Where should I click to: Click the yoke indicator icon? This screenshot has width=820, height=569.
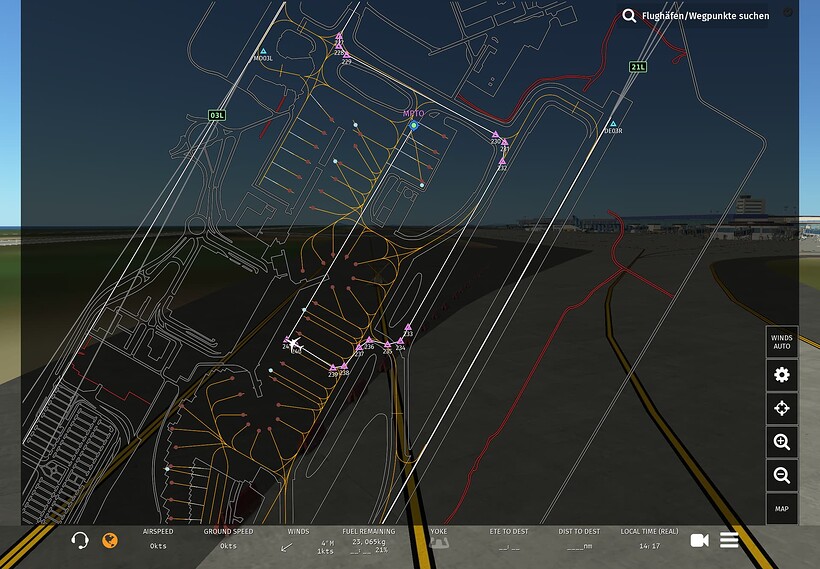439,544
